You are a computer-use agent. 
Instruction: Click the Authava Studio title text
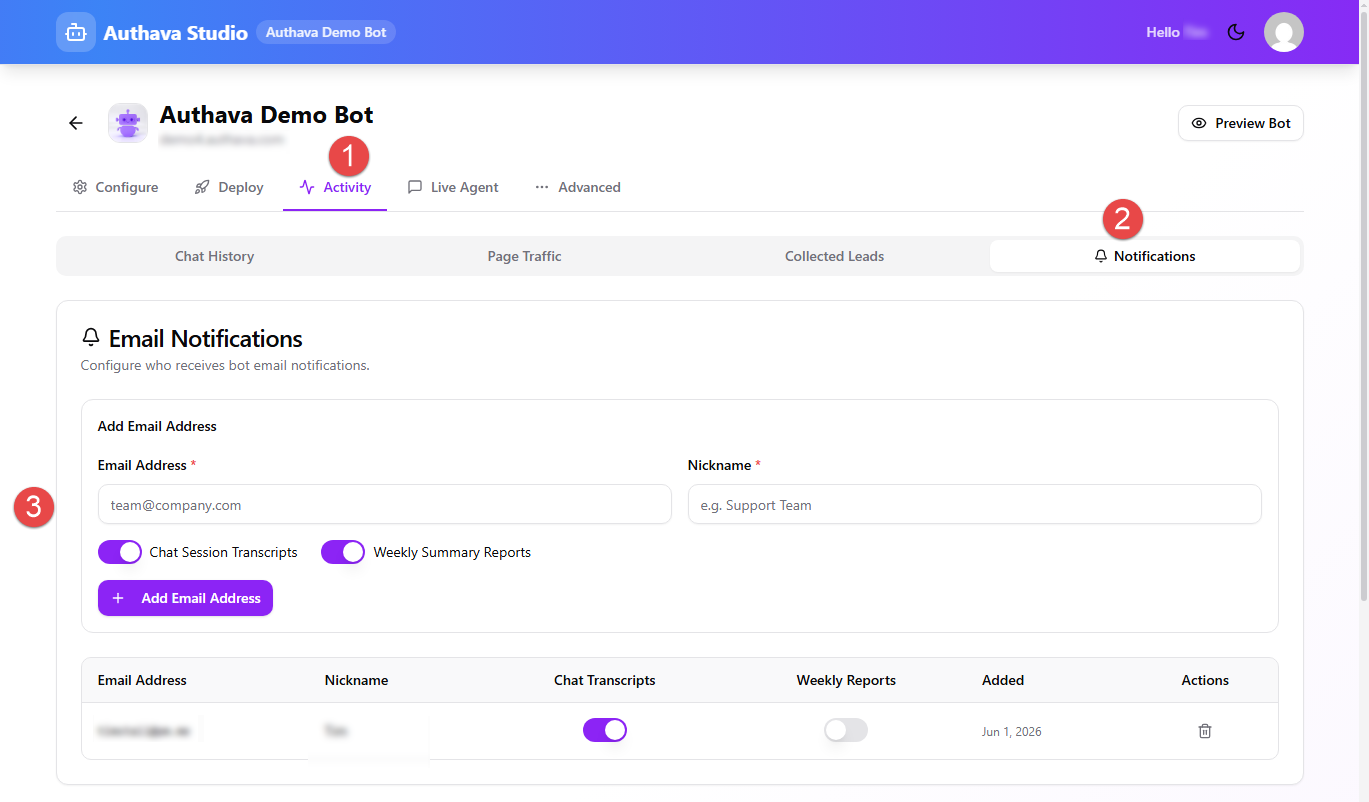pos(176,33)
